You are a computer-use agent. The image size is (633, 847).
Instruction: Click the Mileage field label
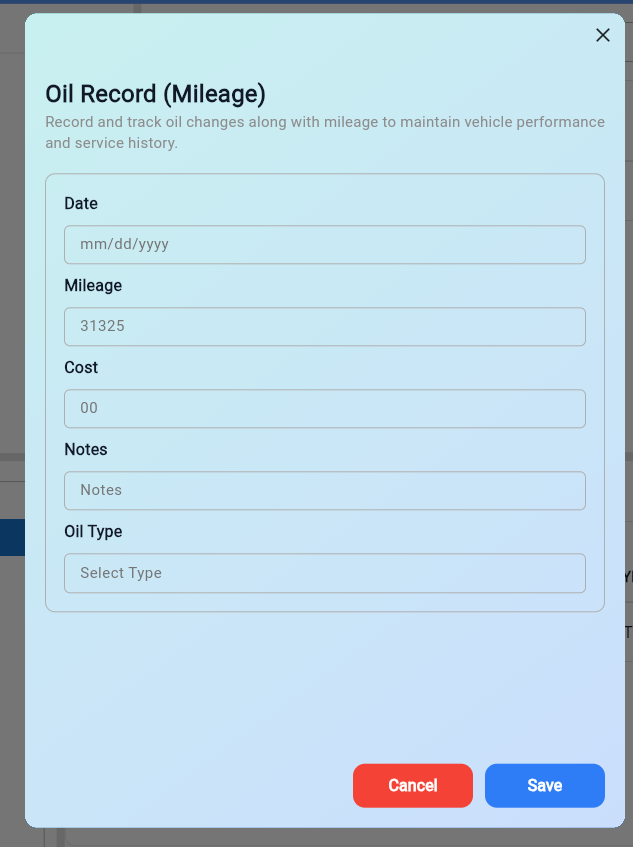[93, 285]
